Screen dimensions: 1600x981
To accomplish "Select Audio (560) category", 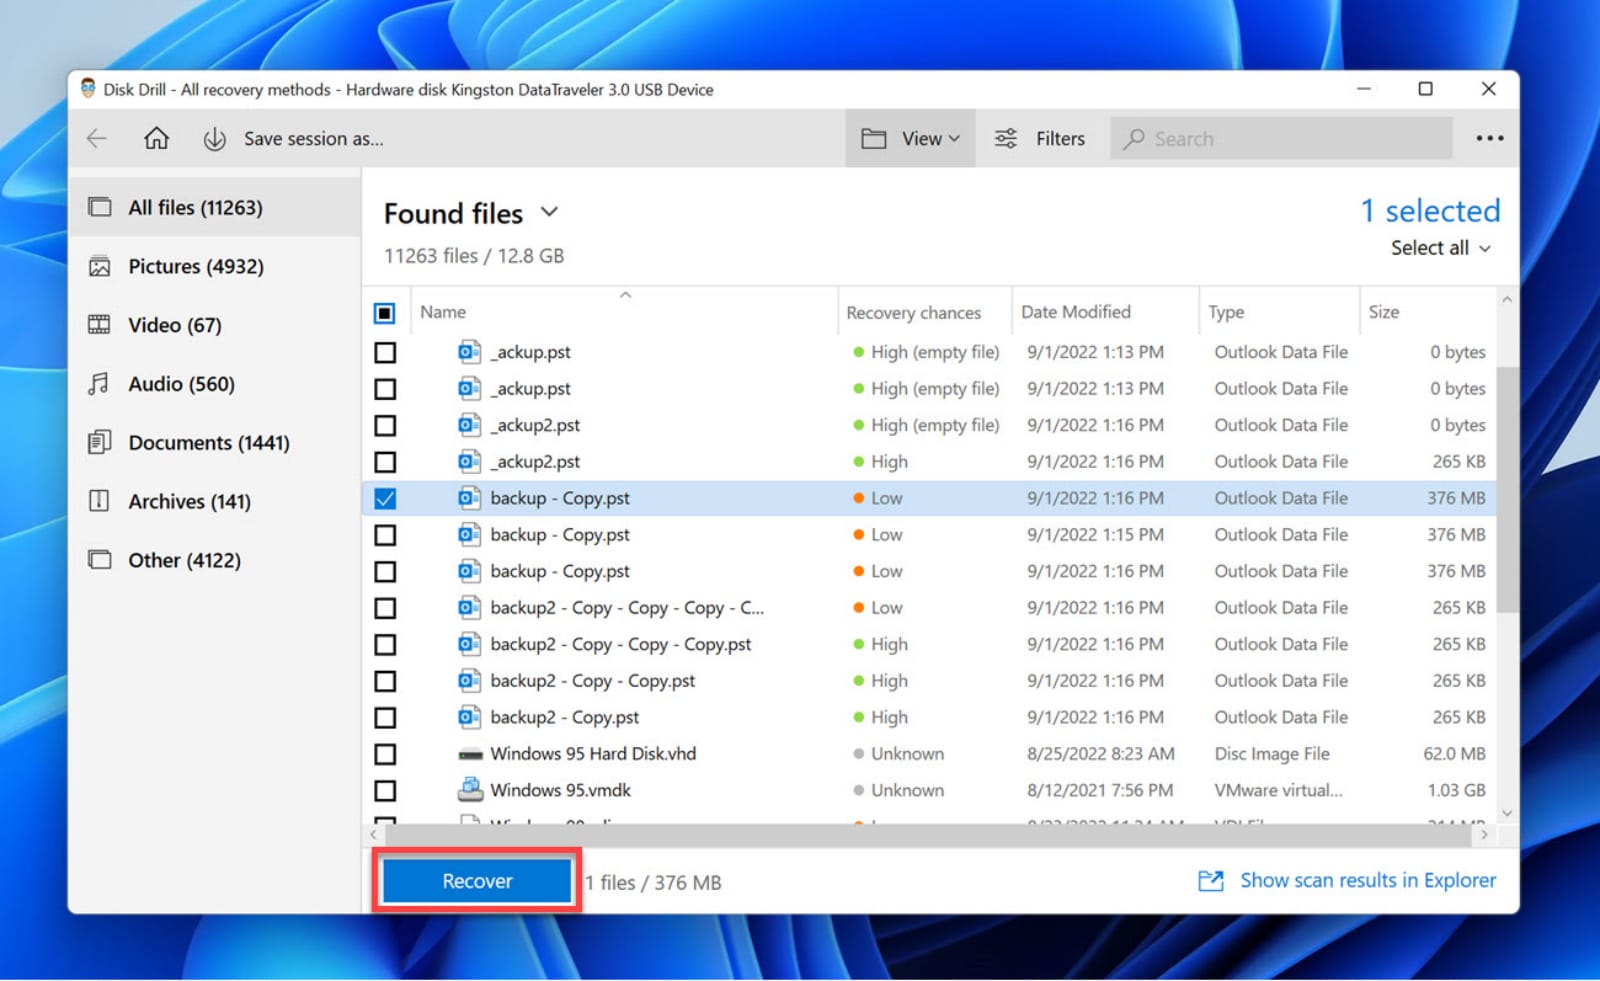I will pyautogui.click(x=214, y=384).
